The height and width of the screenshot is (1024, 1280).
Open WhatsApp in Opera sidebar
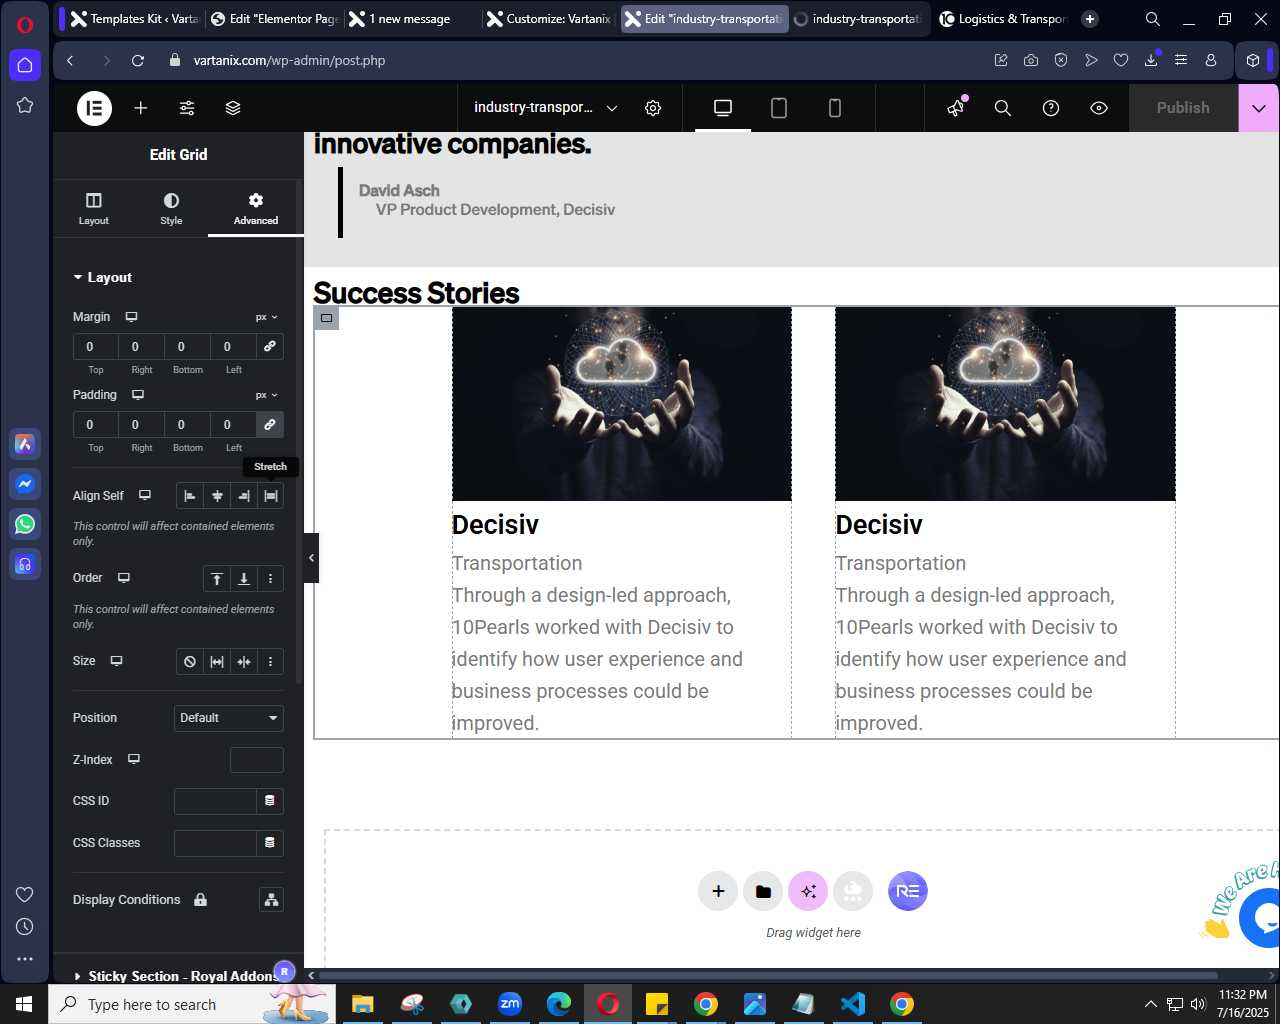point(25,524)
